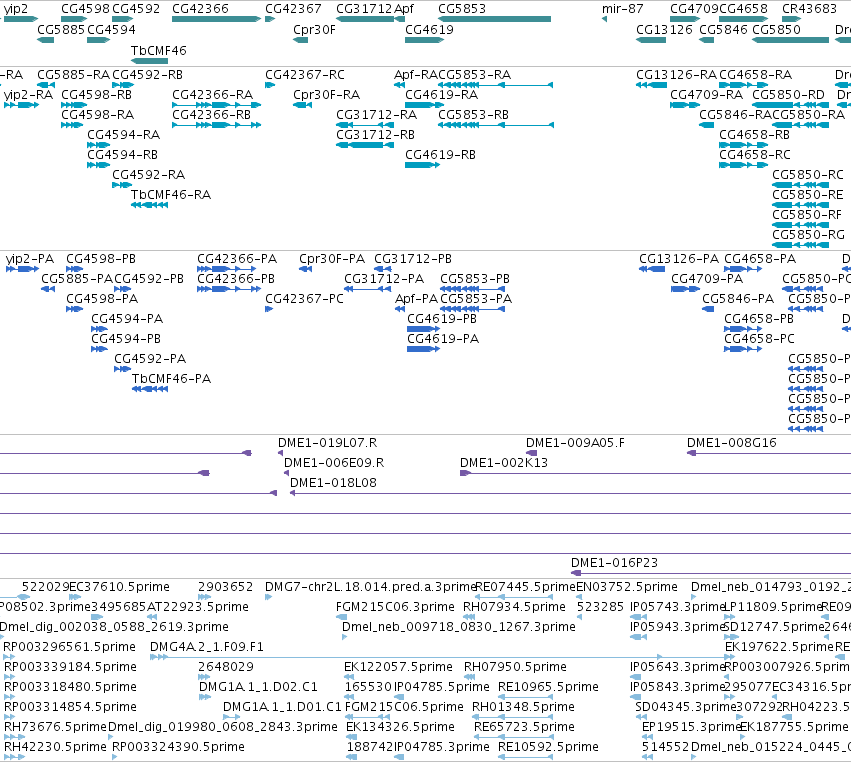The image size is (851, 762).
Task: Select transcript CG5885-RA
Action: pos(73,74)
